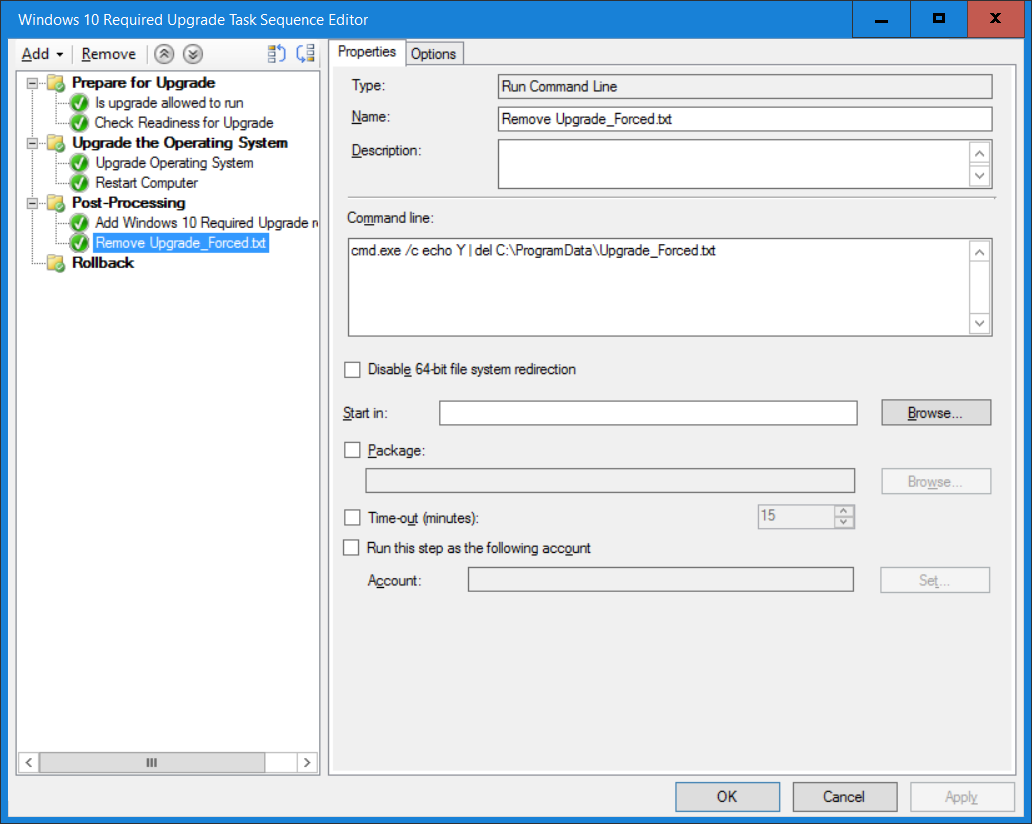Switch to the Properties tab
Viewport: 1032px width, 824px height.
point(367,52)
